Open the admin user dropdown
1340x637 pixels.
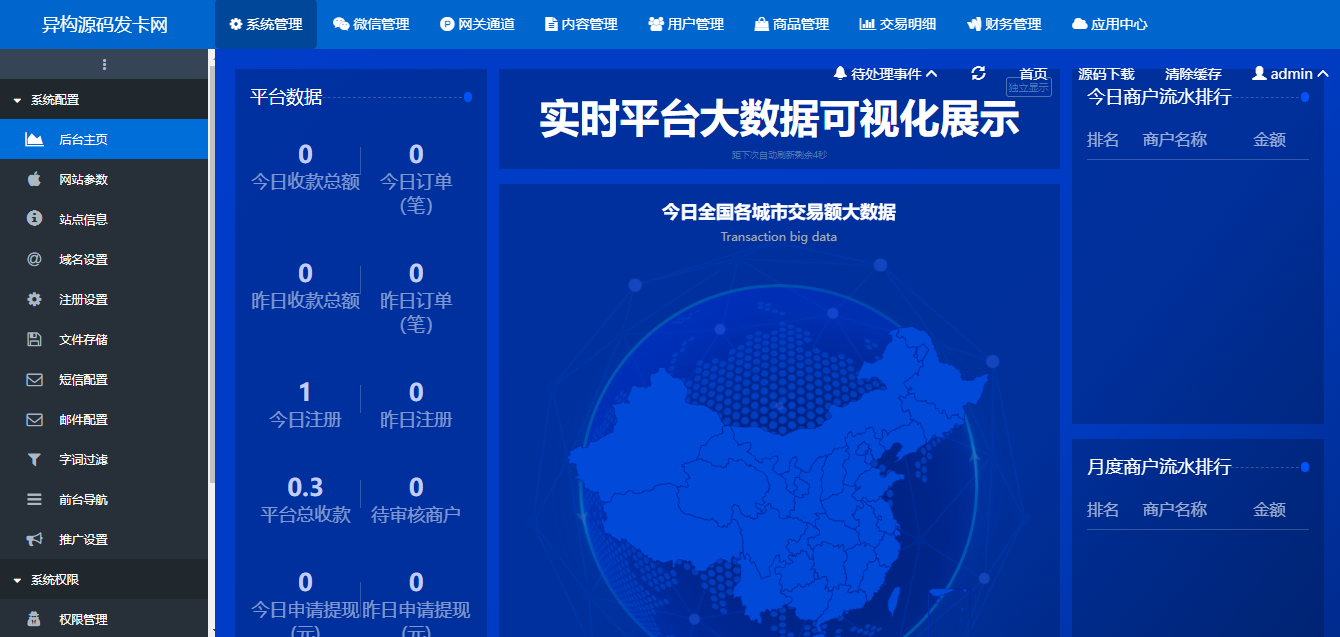pyautogui.click(x=1290, y=74)
